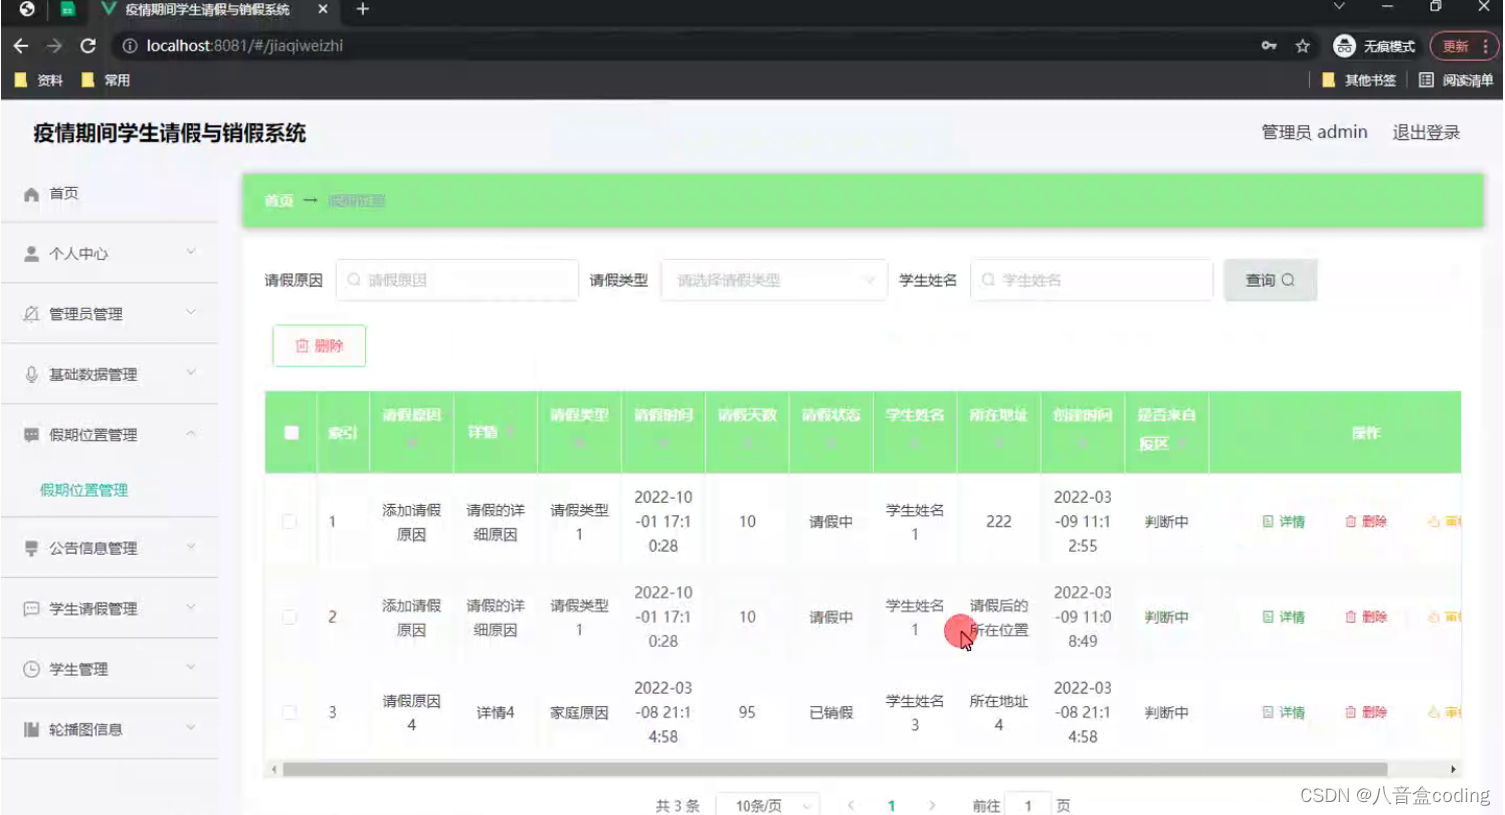Viewport: 1505px width, 815px height.
Task: Reload the page with refresh icon
Action: point(88,46)
